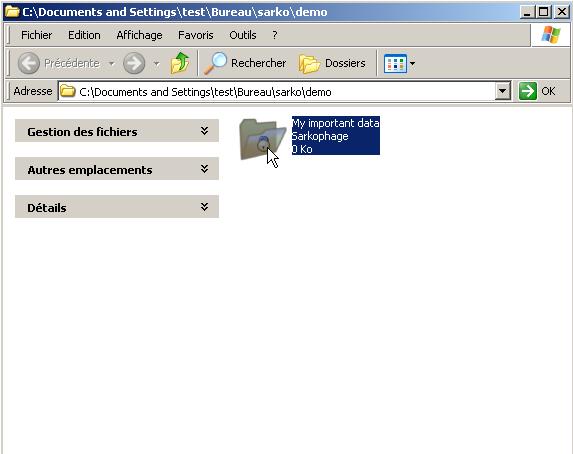Screen dimensions: 573x454
Task: Open the Fichier menu
Action: pyautogui.click(x=36, y=35)
